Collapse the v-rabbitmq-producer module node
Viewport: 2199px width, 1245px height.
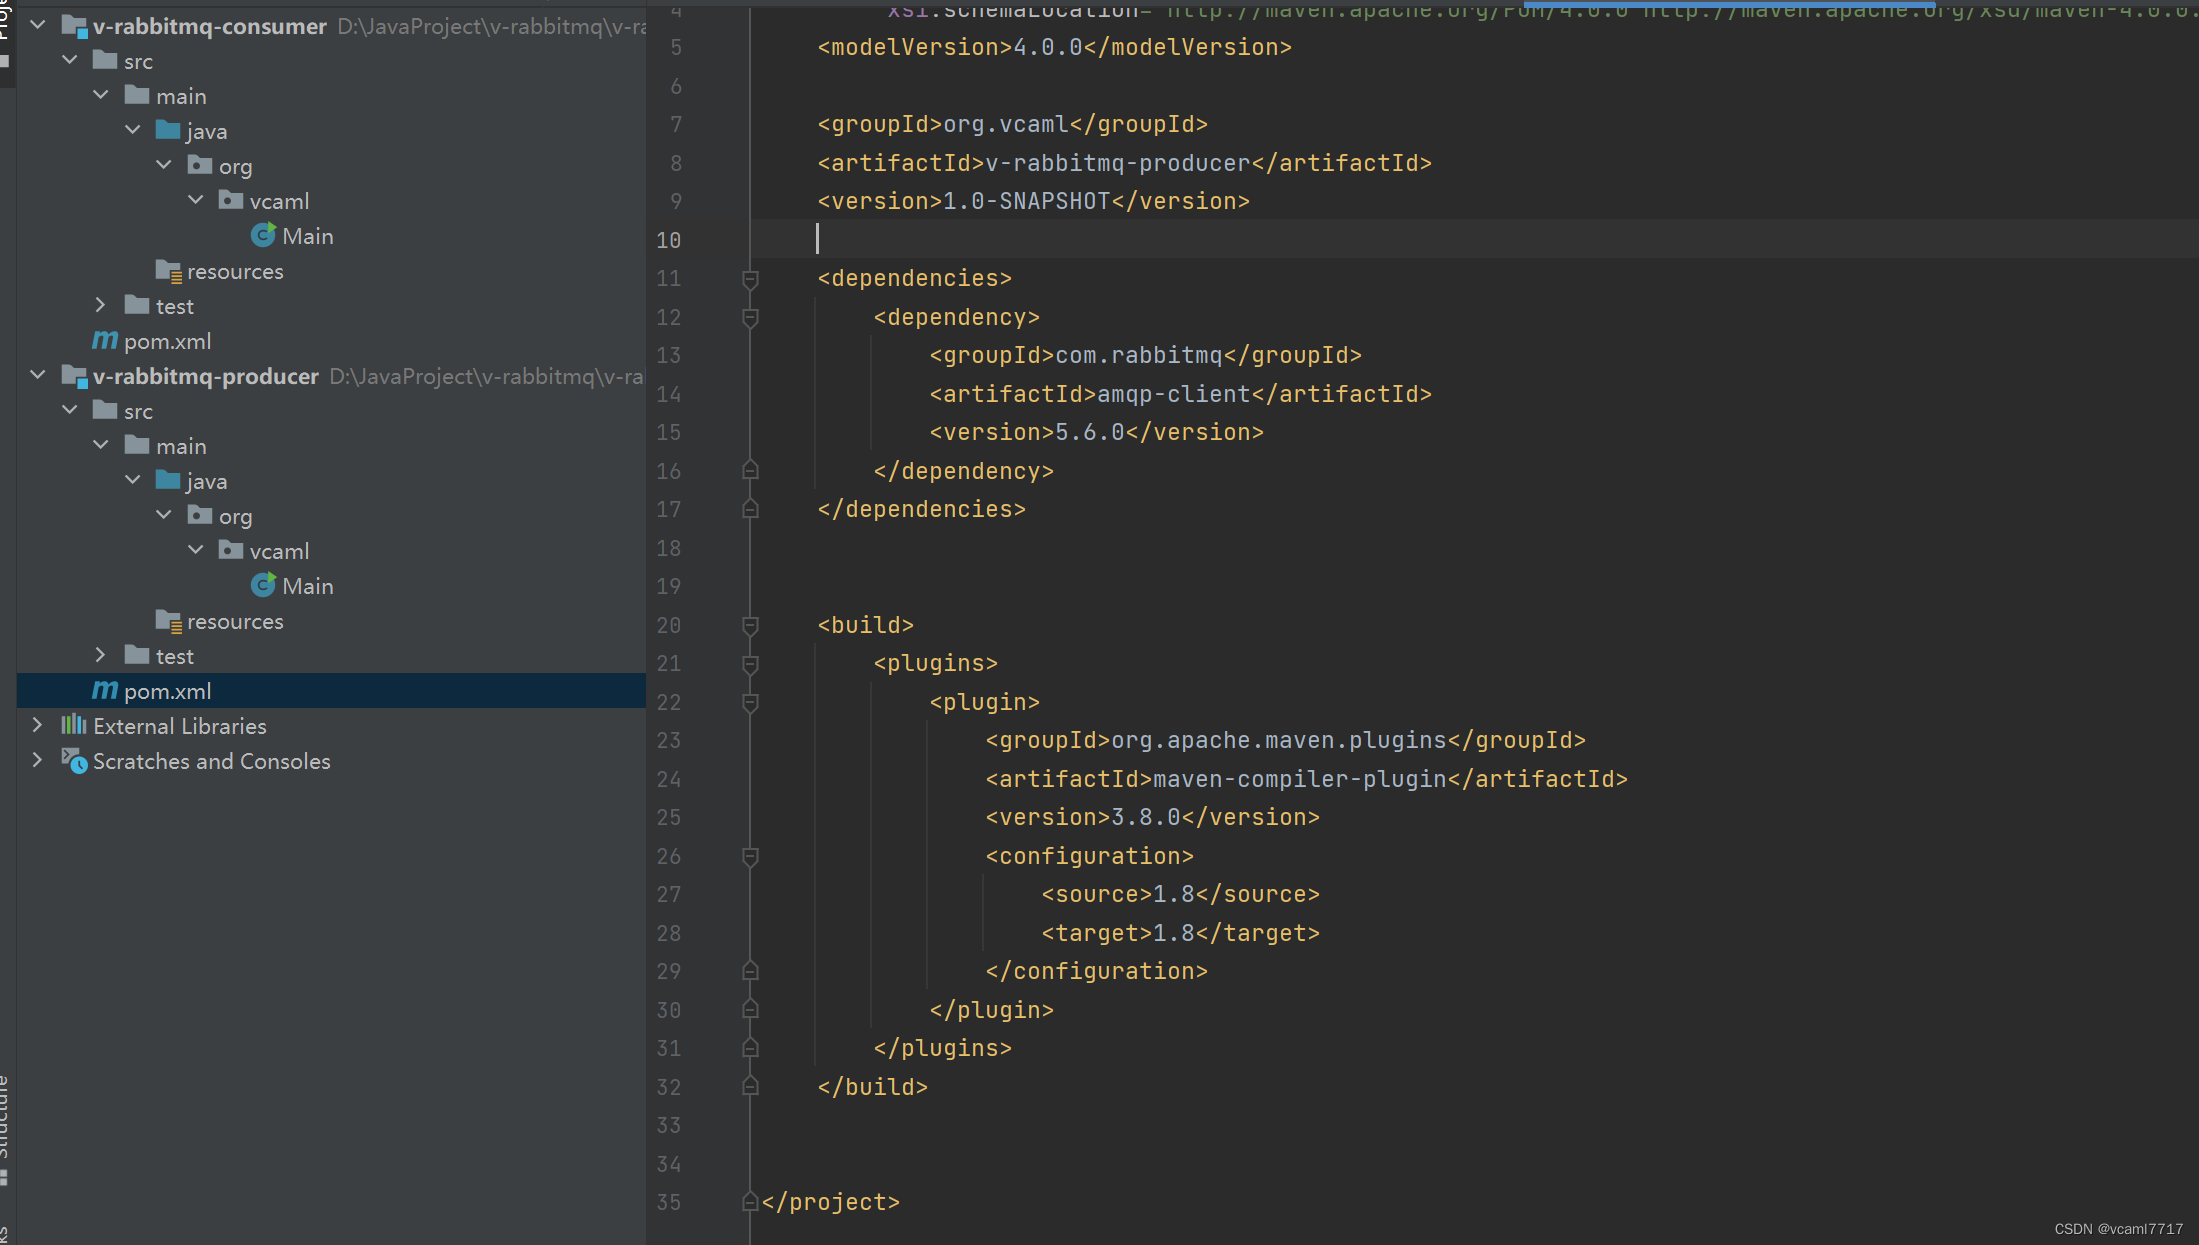pos(38,374)
